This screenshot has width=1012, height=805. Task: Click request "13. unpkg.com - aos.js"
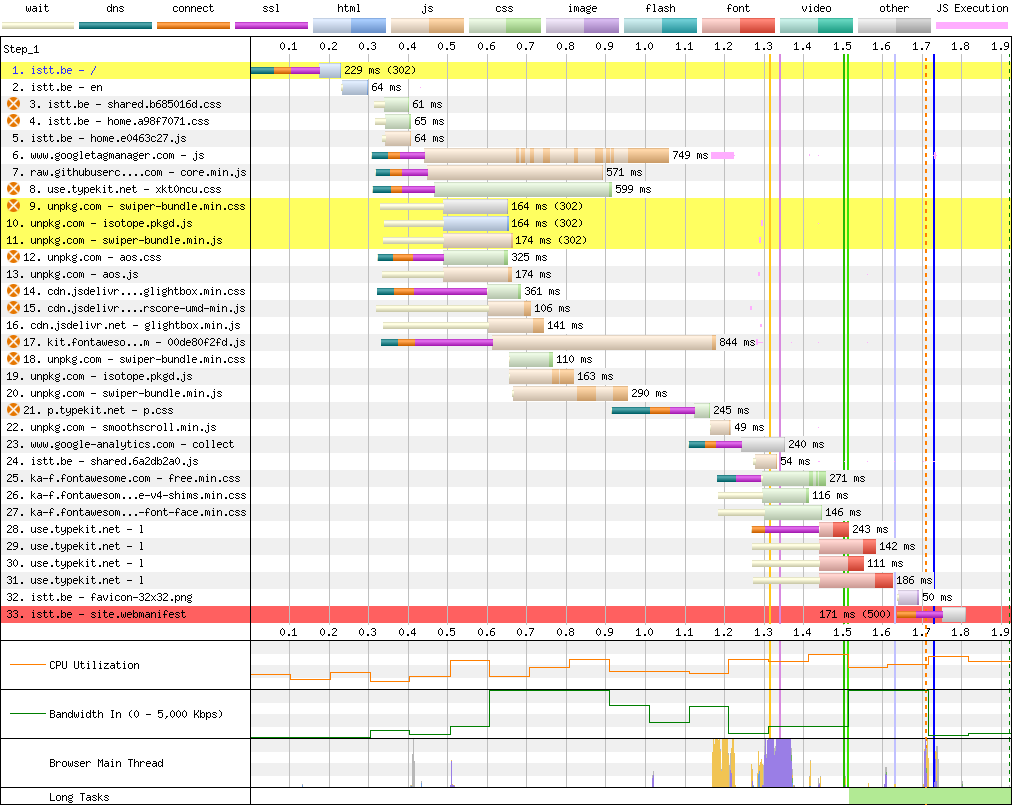(x=72, y=274)
